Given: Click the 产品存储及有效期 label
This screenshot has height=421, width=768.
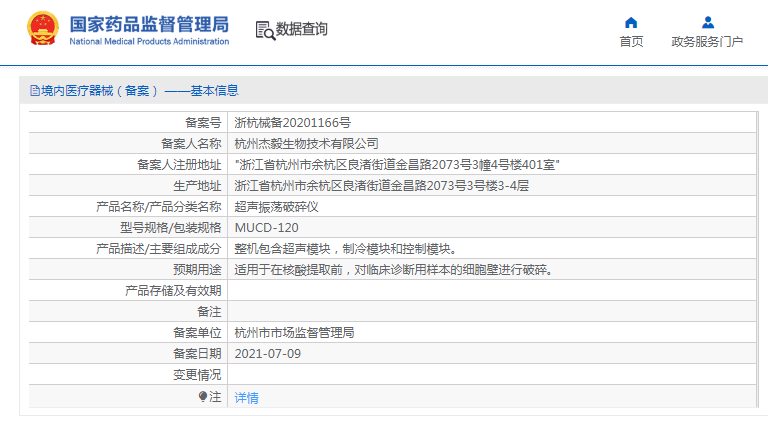Looking at the screenshot, I should click(x=173, y=291).
